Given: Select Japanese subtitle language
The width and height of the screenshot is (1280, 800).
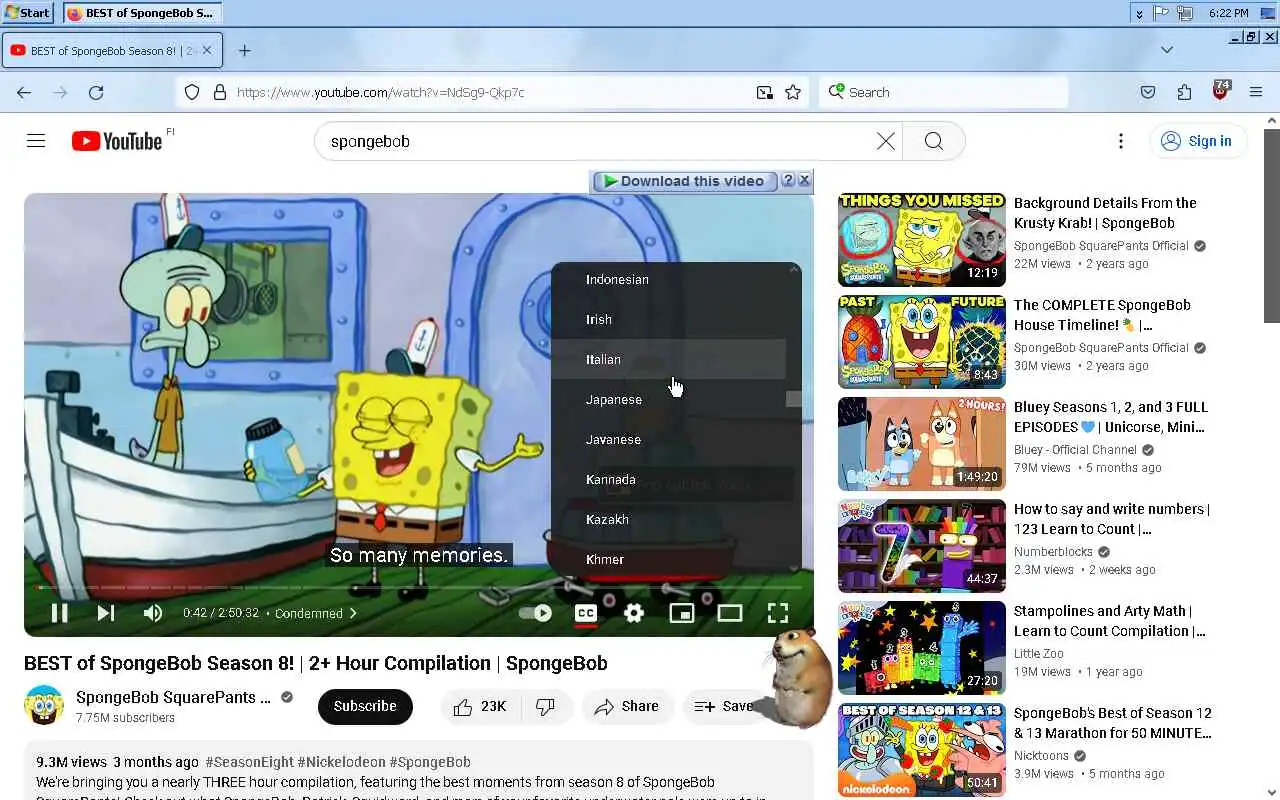Looking at the screenshot, I should [x=669, y=399].
